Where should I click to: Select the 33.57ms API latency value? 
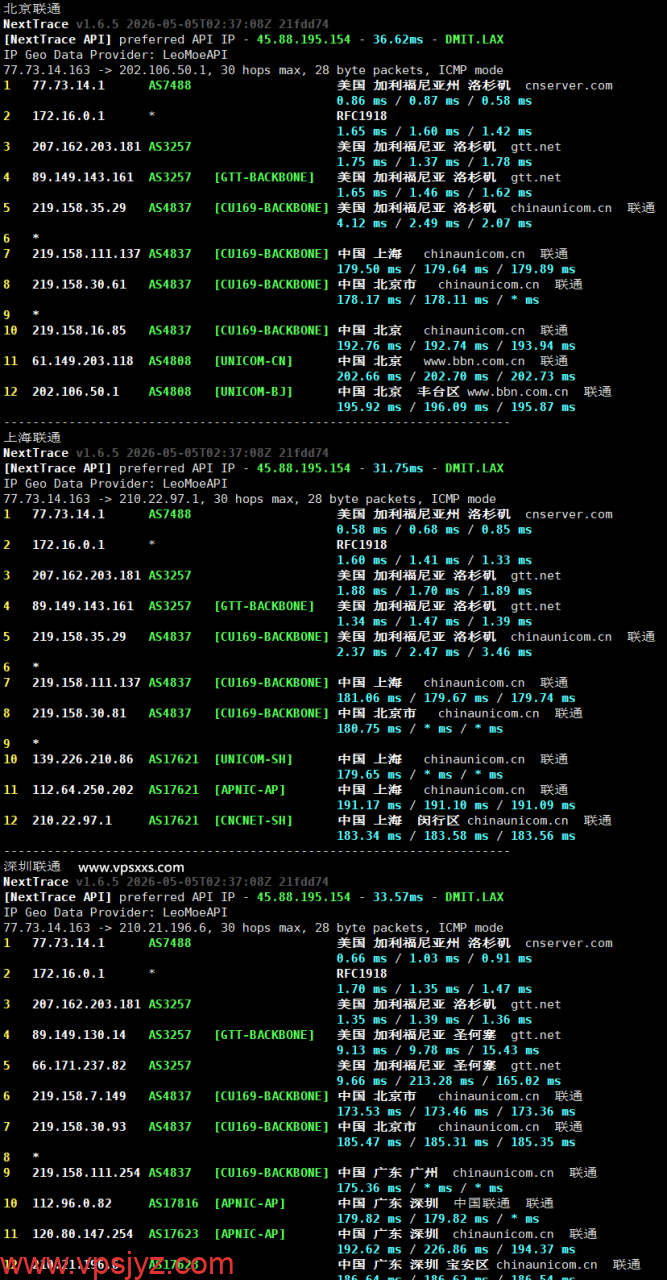(398, 897)
